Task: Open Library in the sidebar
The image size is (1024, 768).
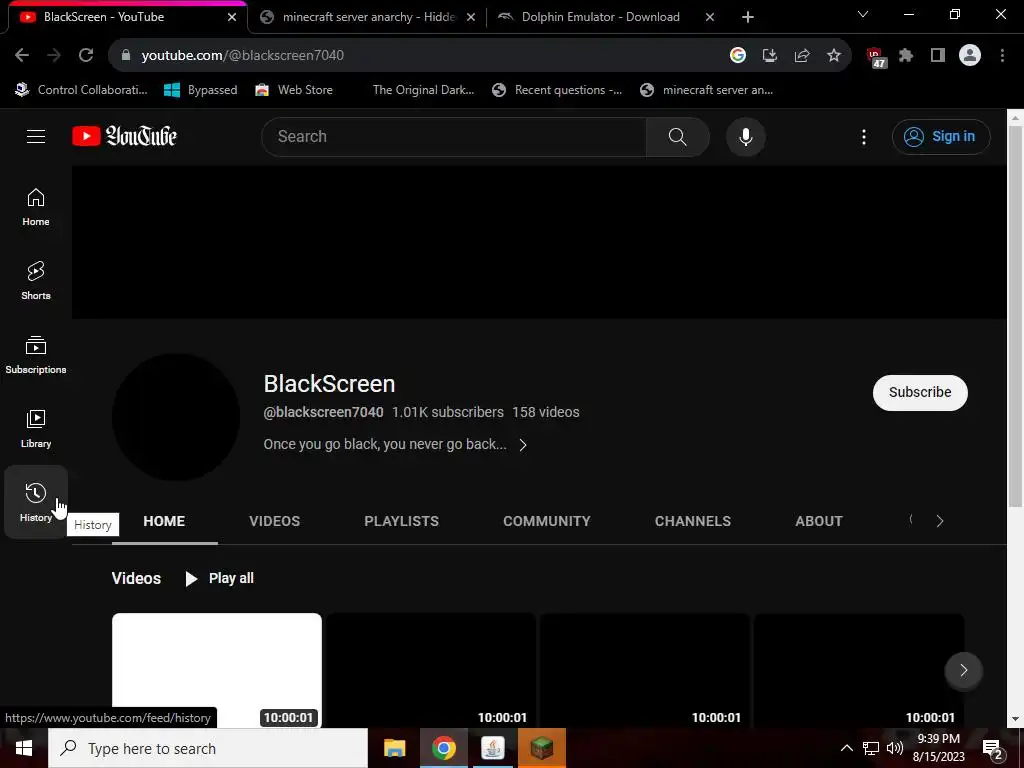Action: coord(36,428)
